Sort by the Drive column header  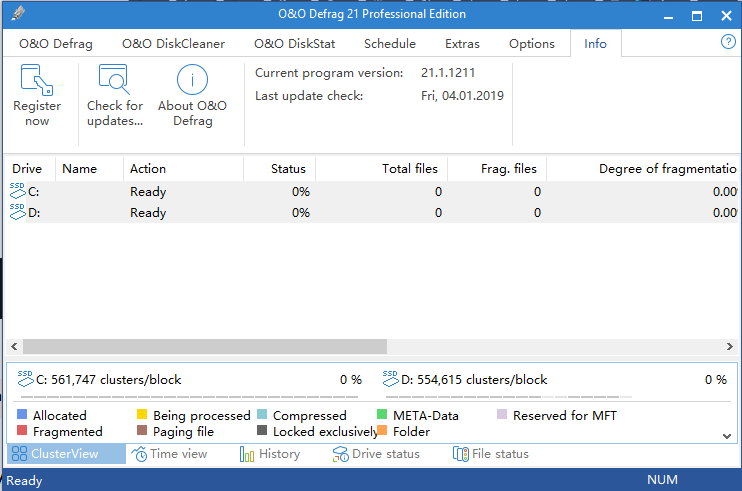(27, 169)
